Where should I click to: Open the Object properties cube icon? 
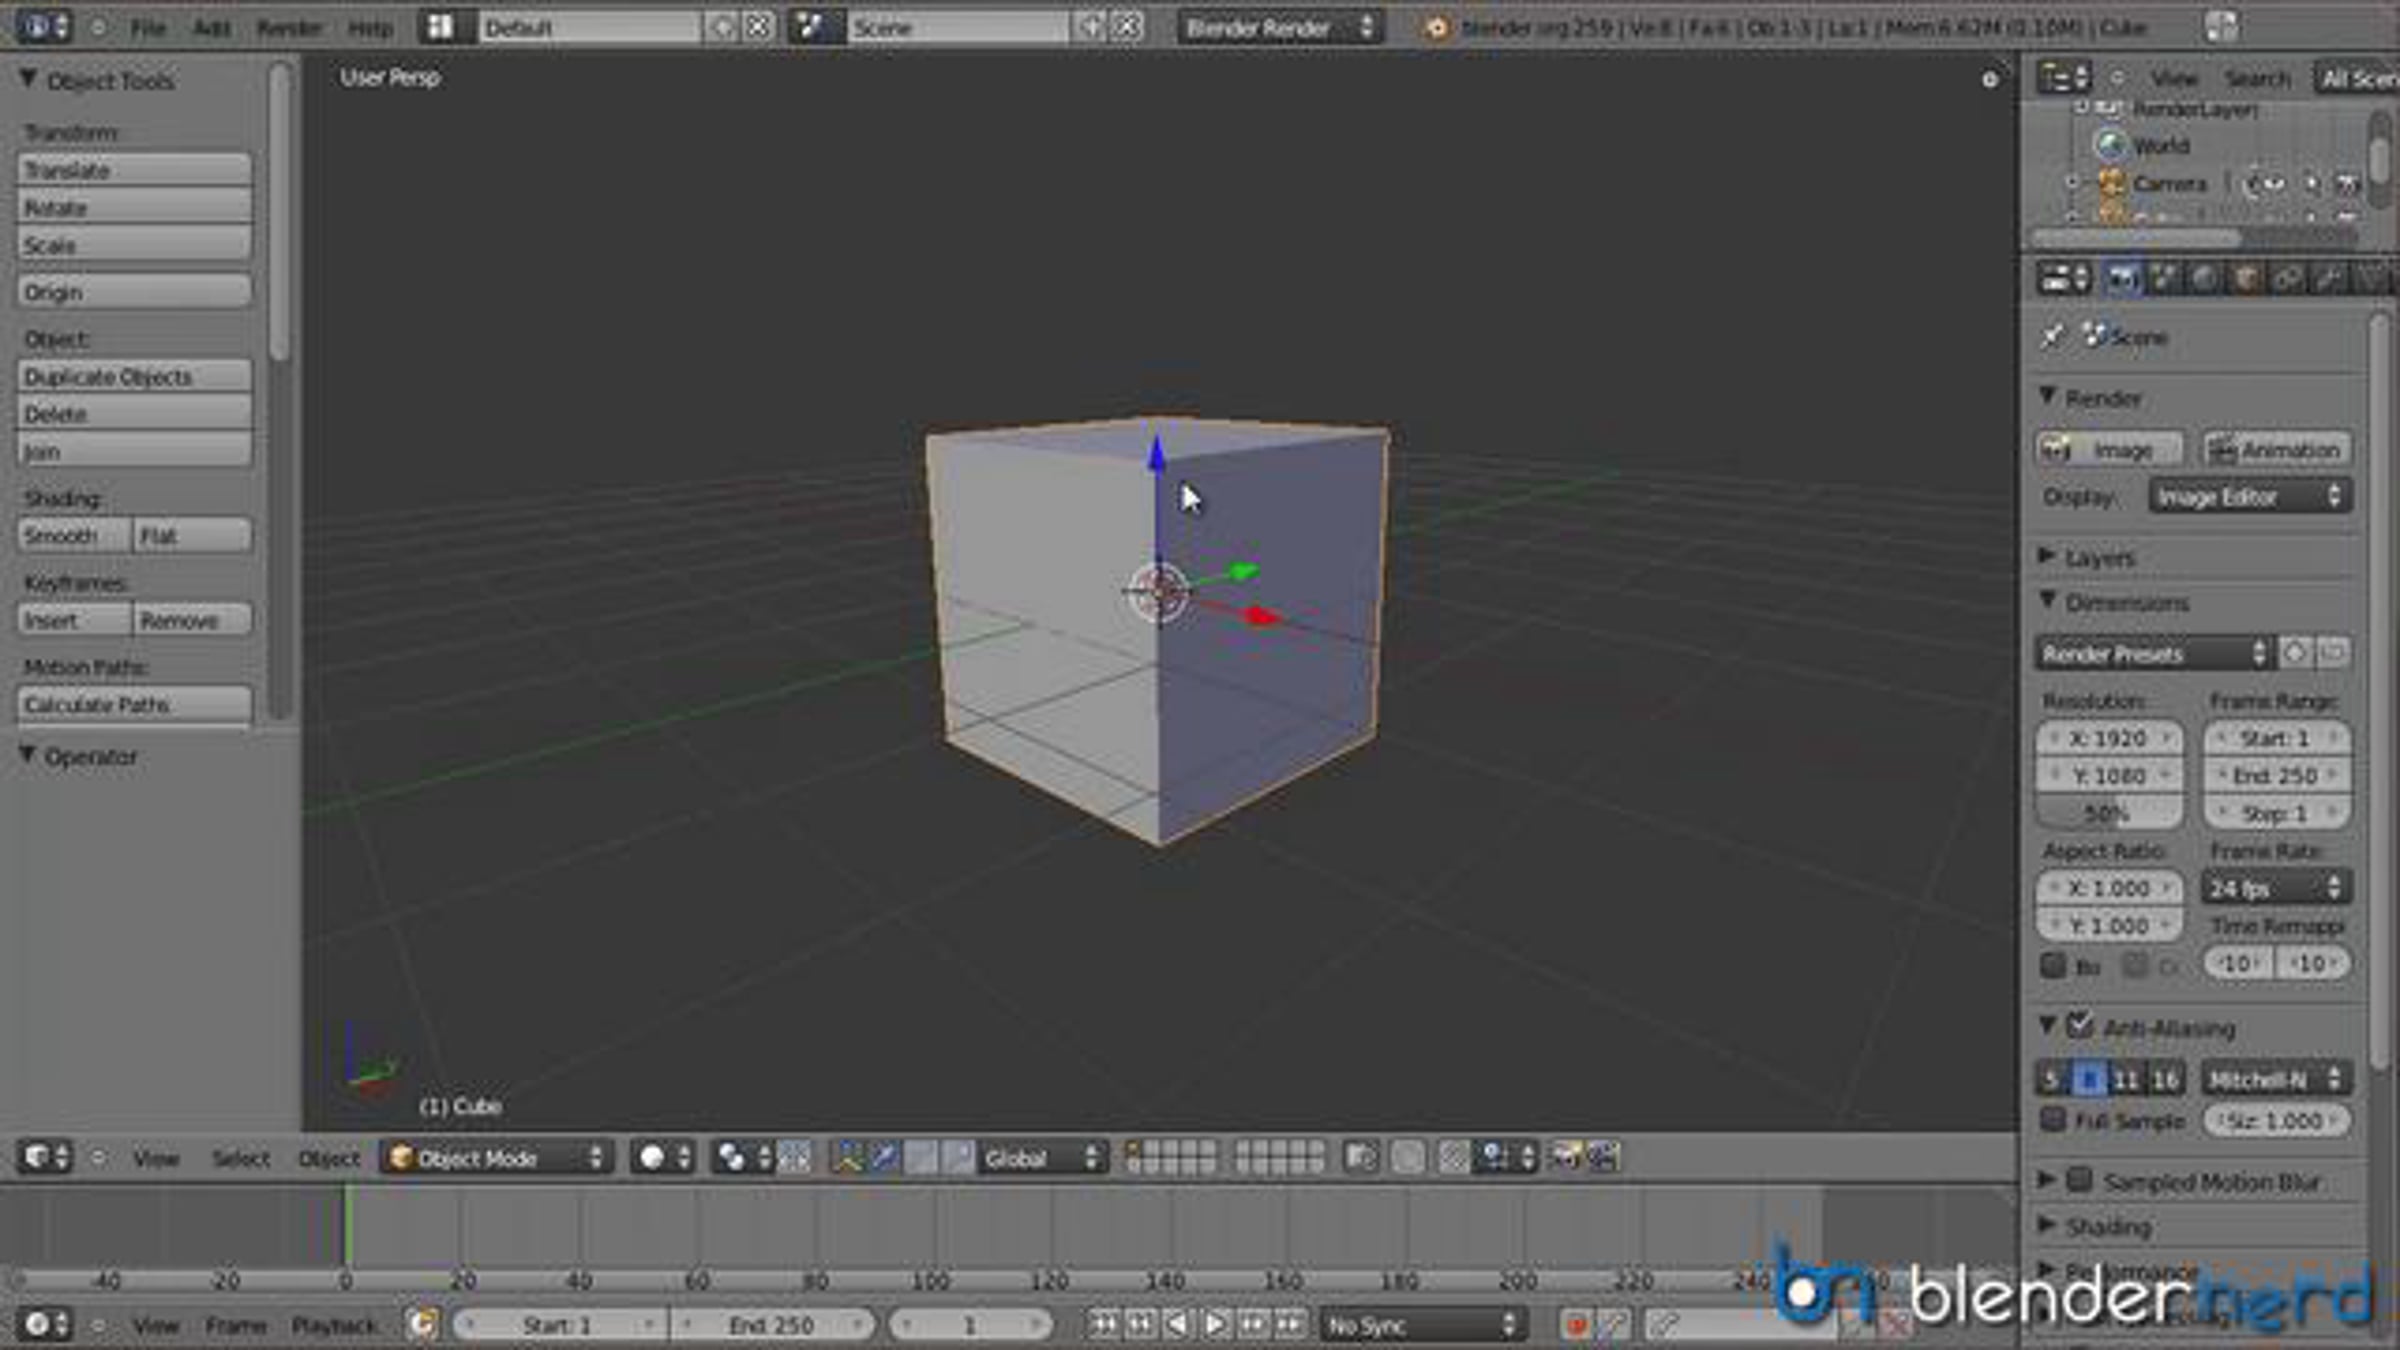pyautogui.click(x=2246, y=279)
